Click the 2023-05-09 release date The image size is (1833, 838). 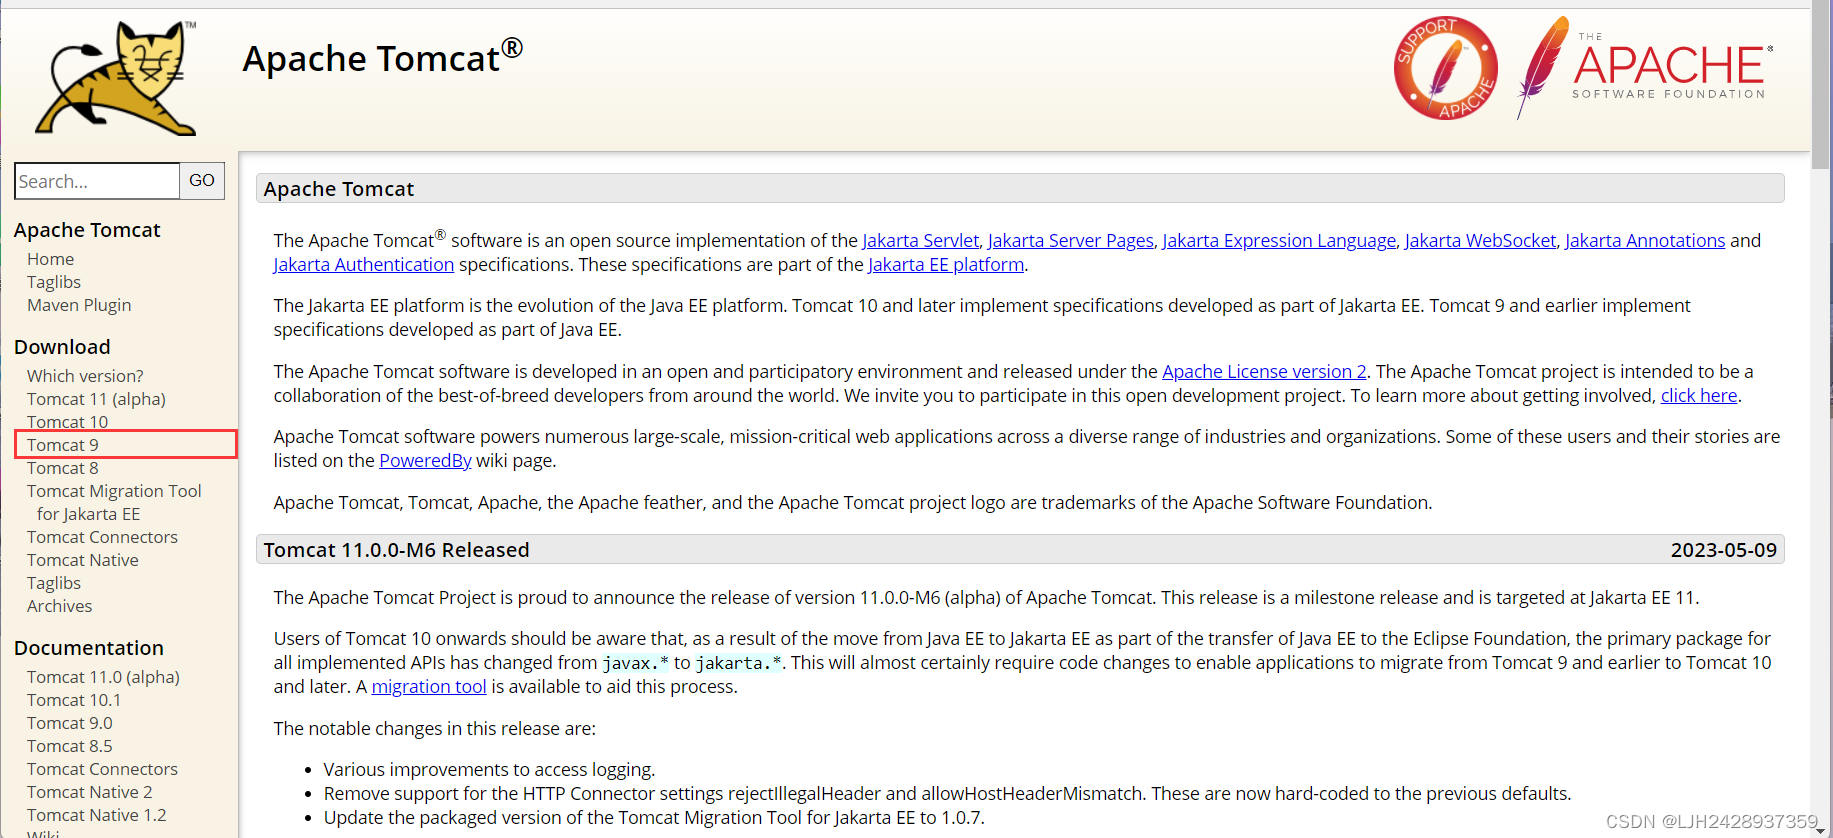(1724, 550)
